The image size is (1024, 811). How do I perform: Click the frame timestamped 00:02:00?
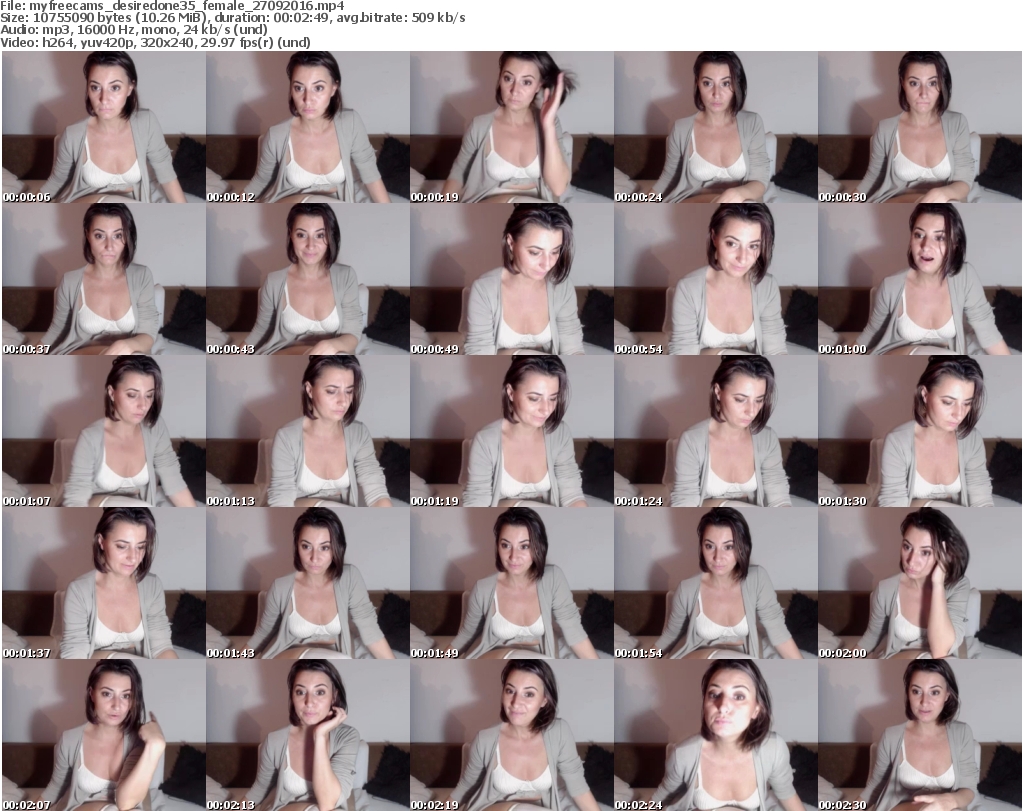919,583
